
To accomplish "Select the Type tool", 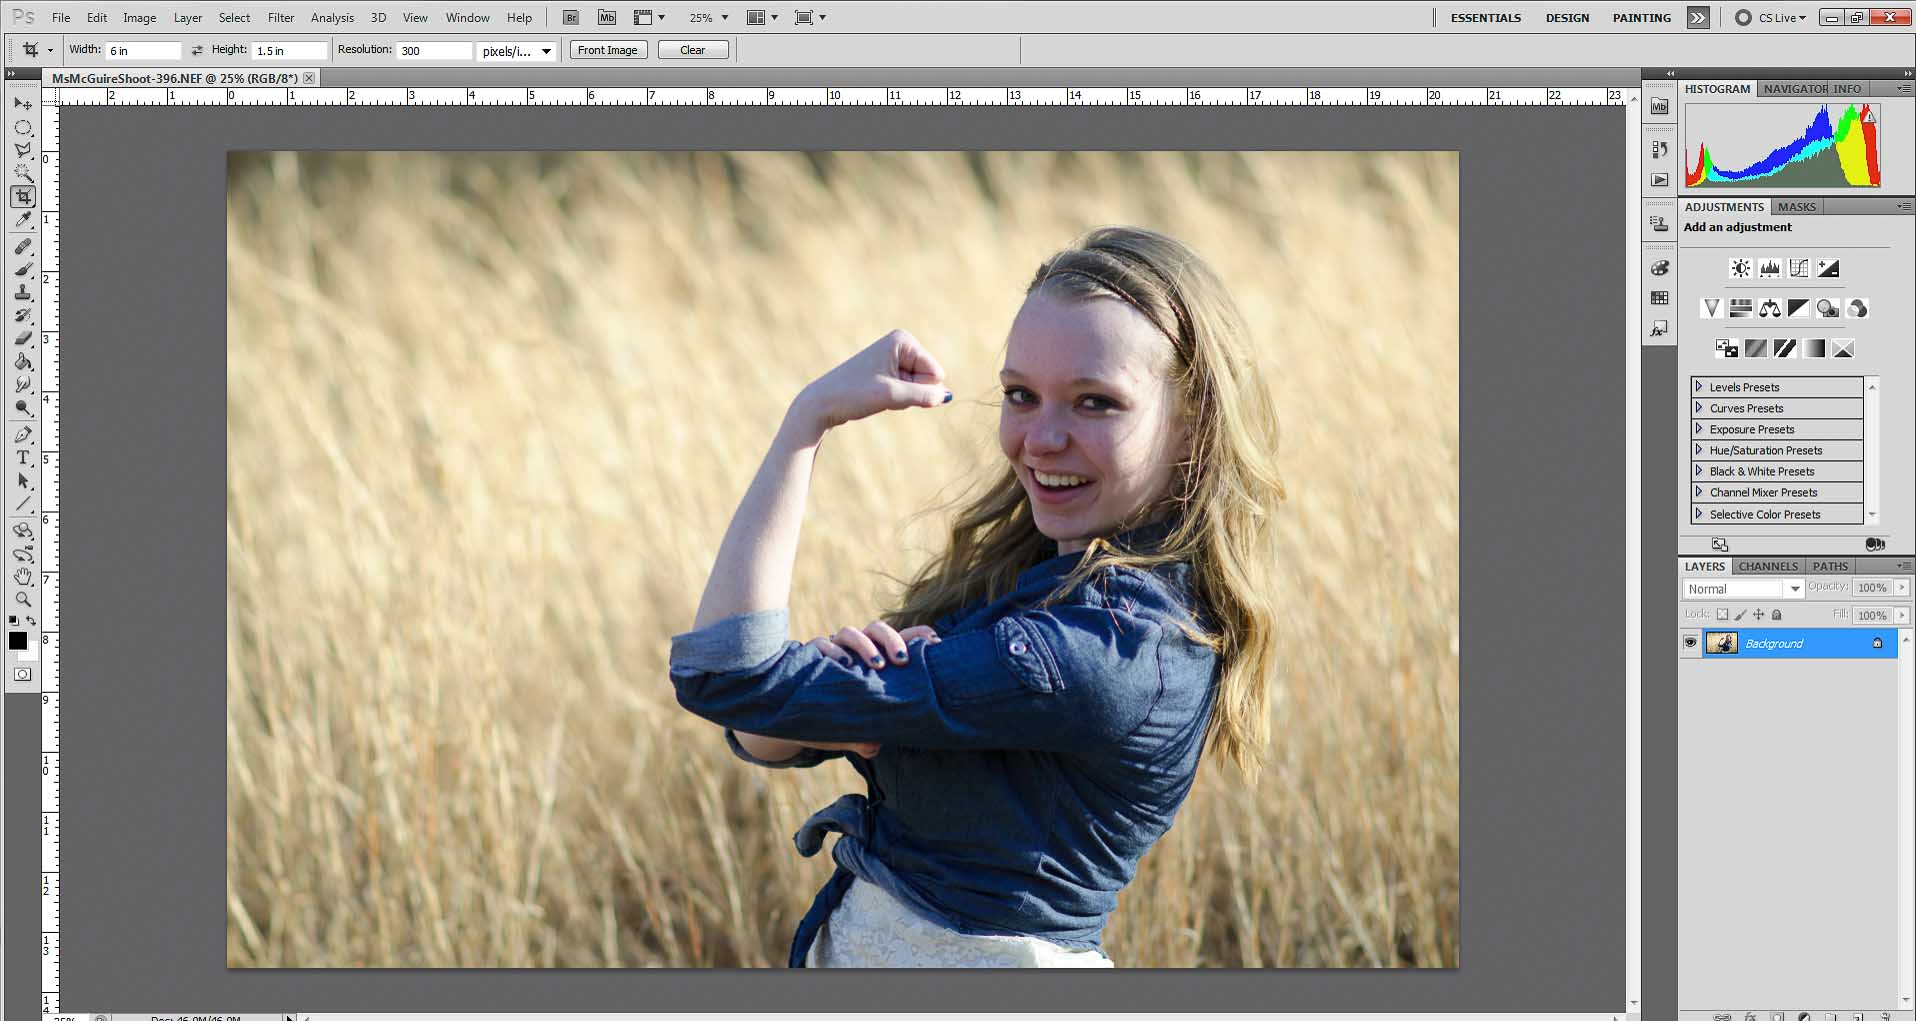I will pos(23,458).
